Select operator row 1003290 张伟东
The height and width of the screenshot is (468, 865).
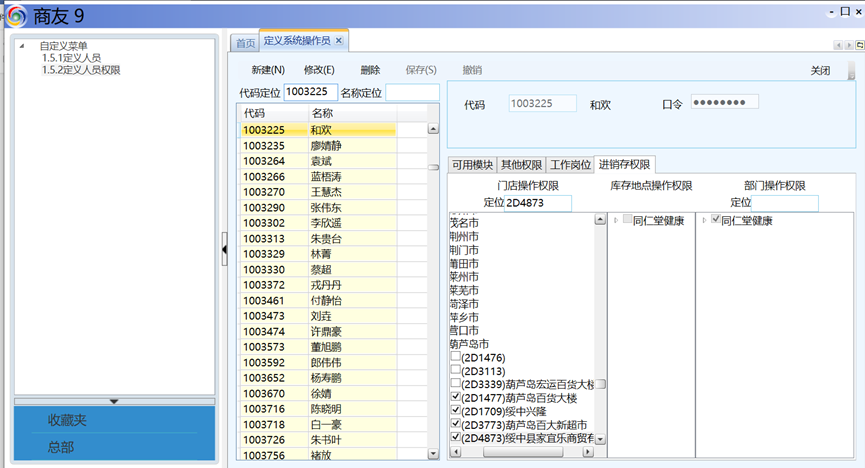pyautogui.click(x=319, y=208)
